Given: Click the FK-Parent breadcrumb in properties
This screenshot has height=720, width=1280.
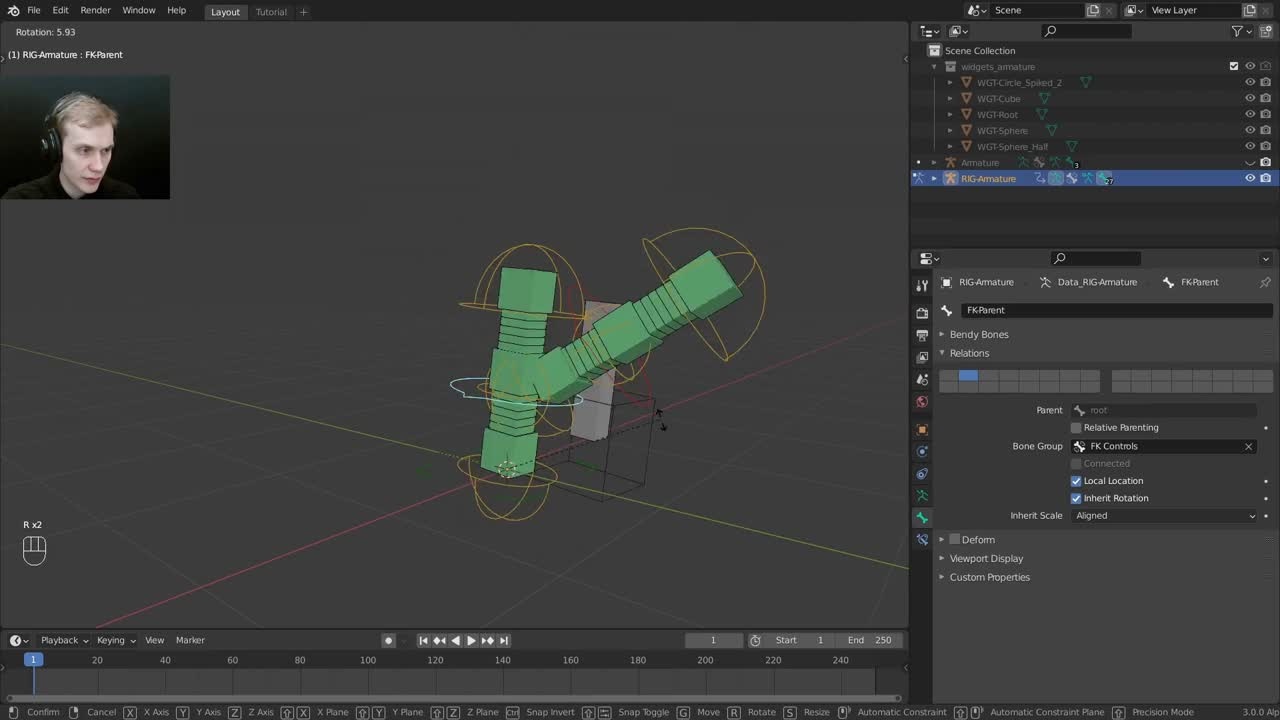Looking at the screenshot, I should (x=1199, y=282).
